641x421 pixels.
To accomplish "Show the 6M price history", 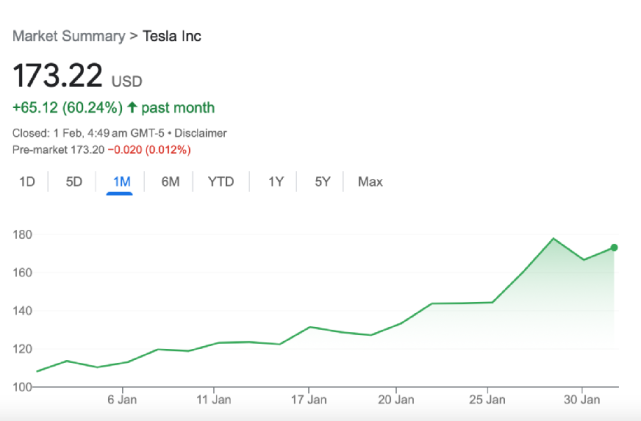I will [170, 181].
